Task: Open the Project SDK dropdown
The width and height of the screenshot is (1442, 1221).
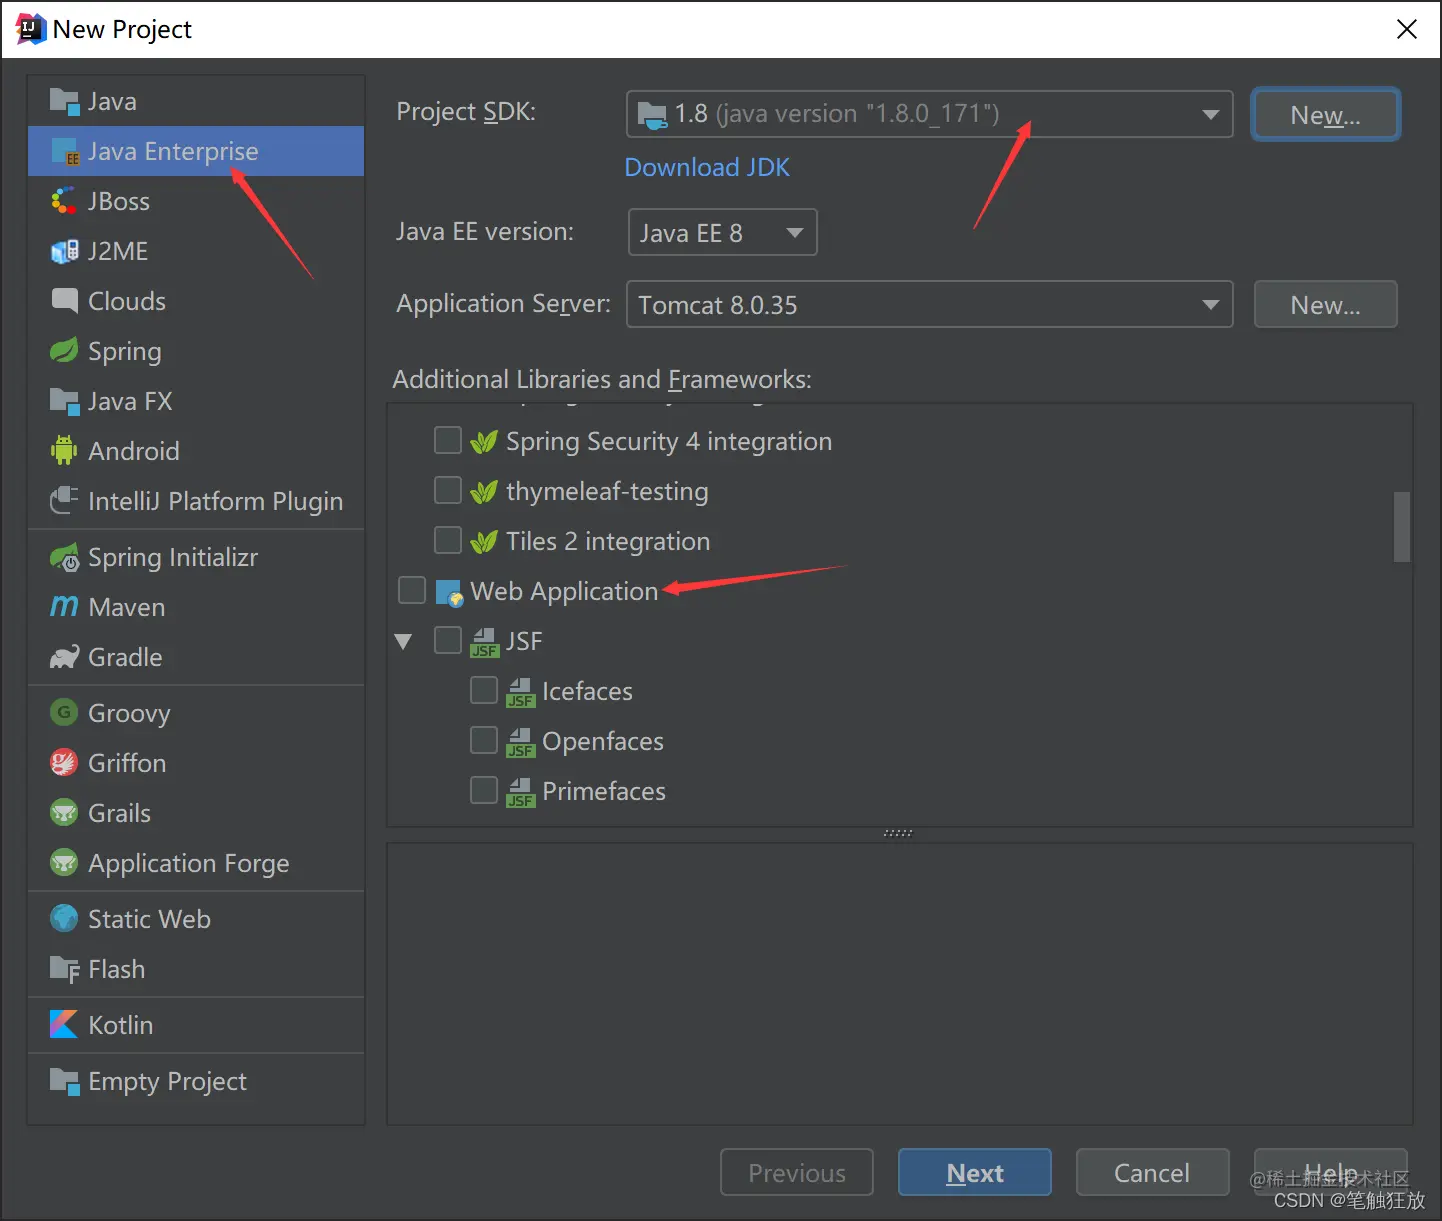Action: tap(929, 114)
